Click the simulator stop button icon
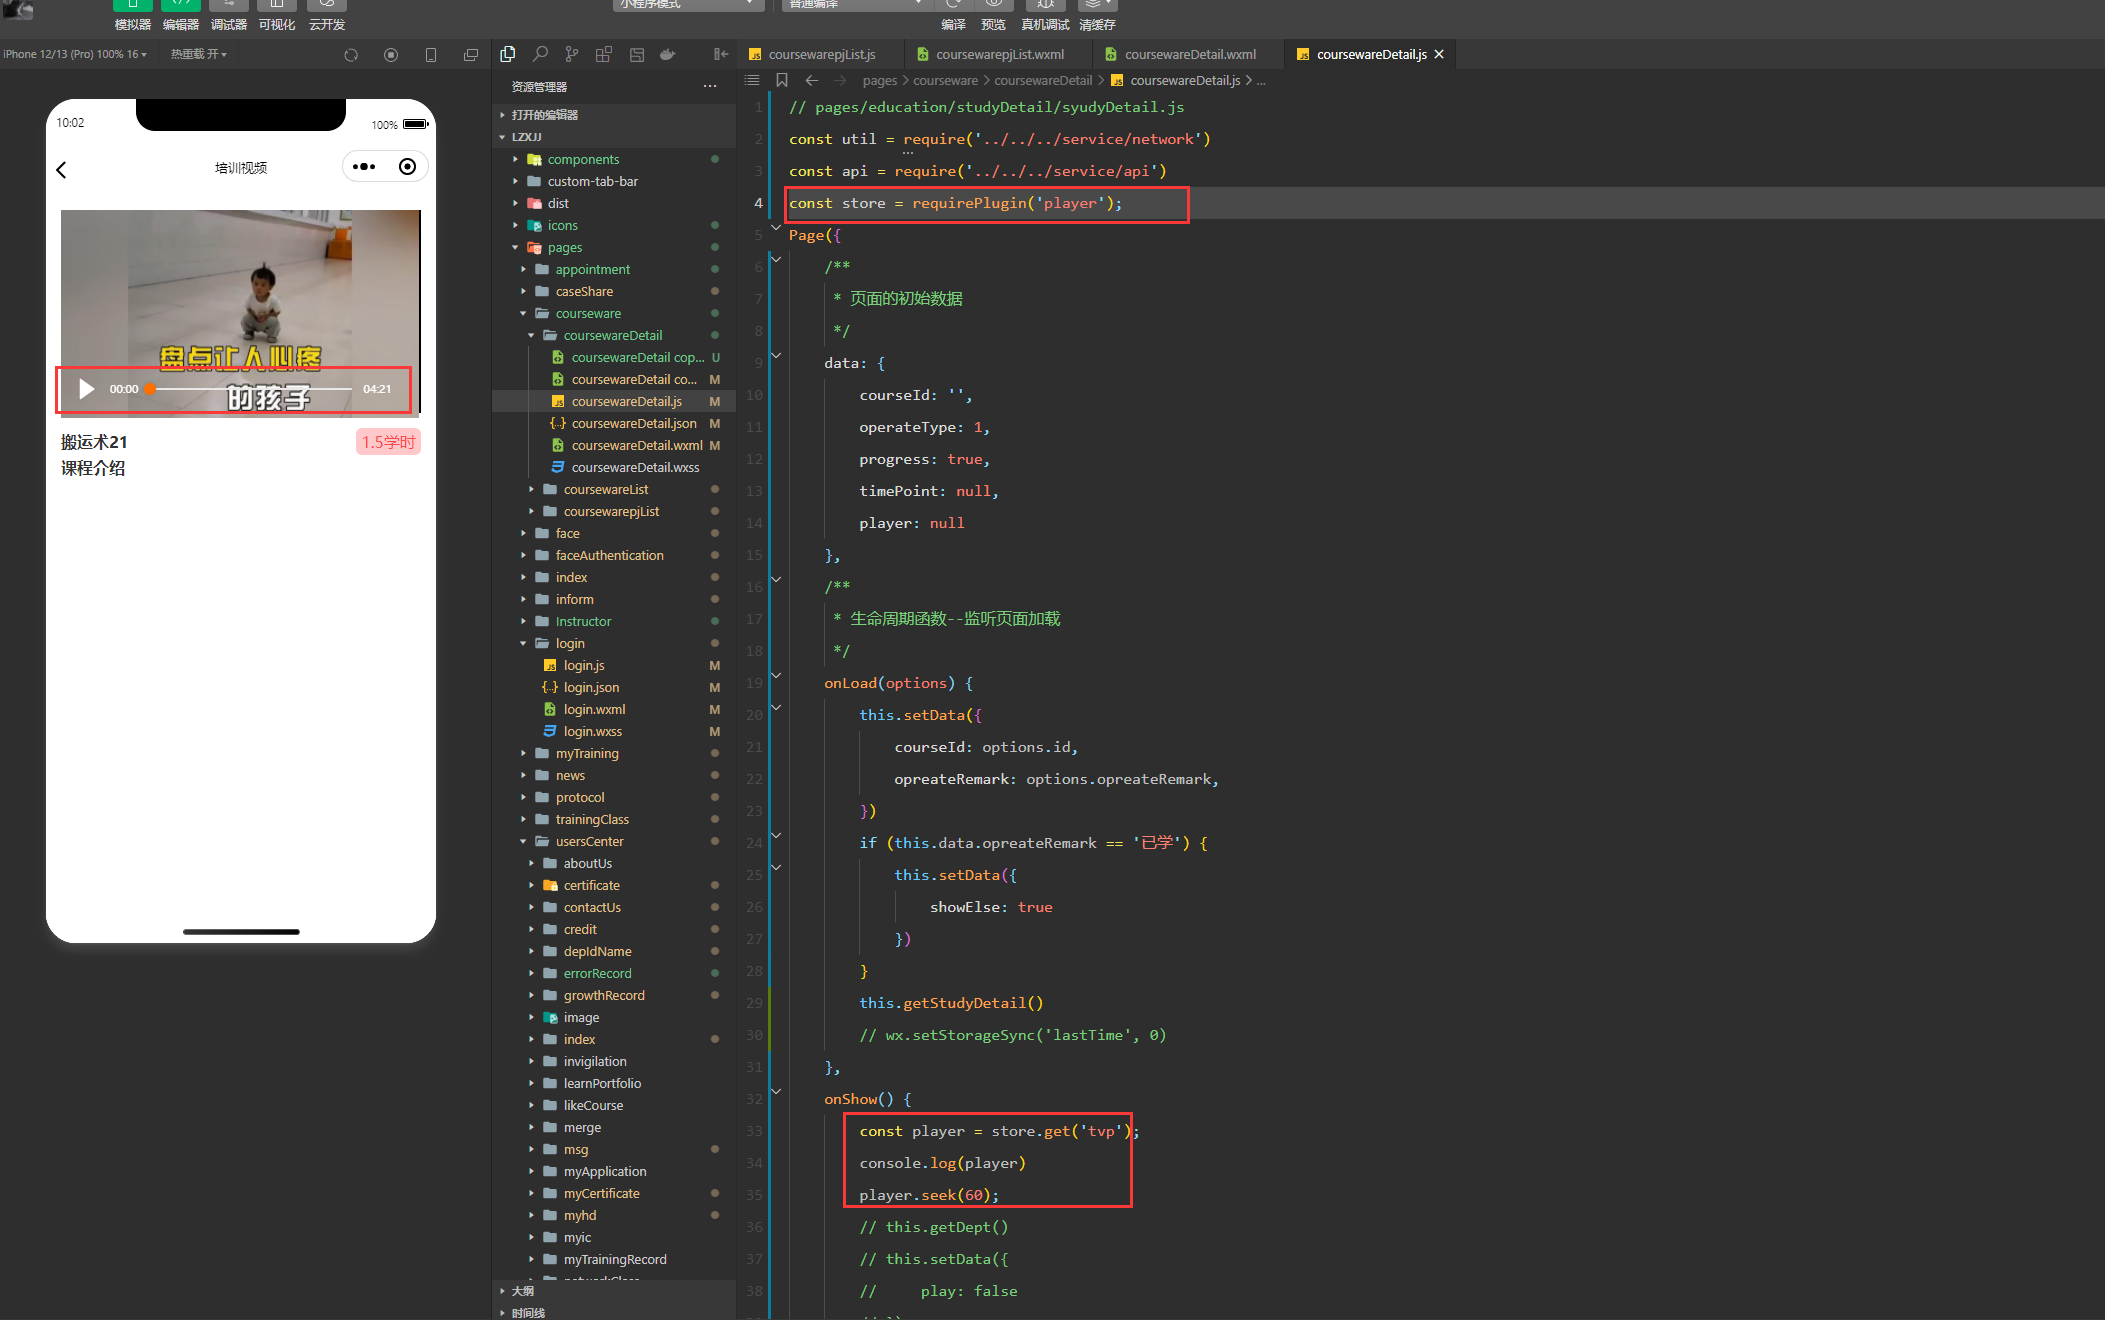The height and width of the screenshot is (1320, 2105). point(391,55)
